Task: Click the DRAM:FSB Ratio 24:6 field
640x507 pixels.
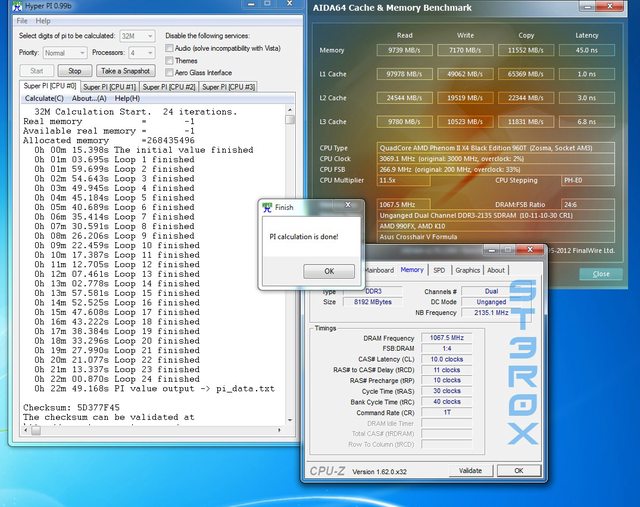Action: coord(588,205)
